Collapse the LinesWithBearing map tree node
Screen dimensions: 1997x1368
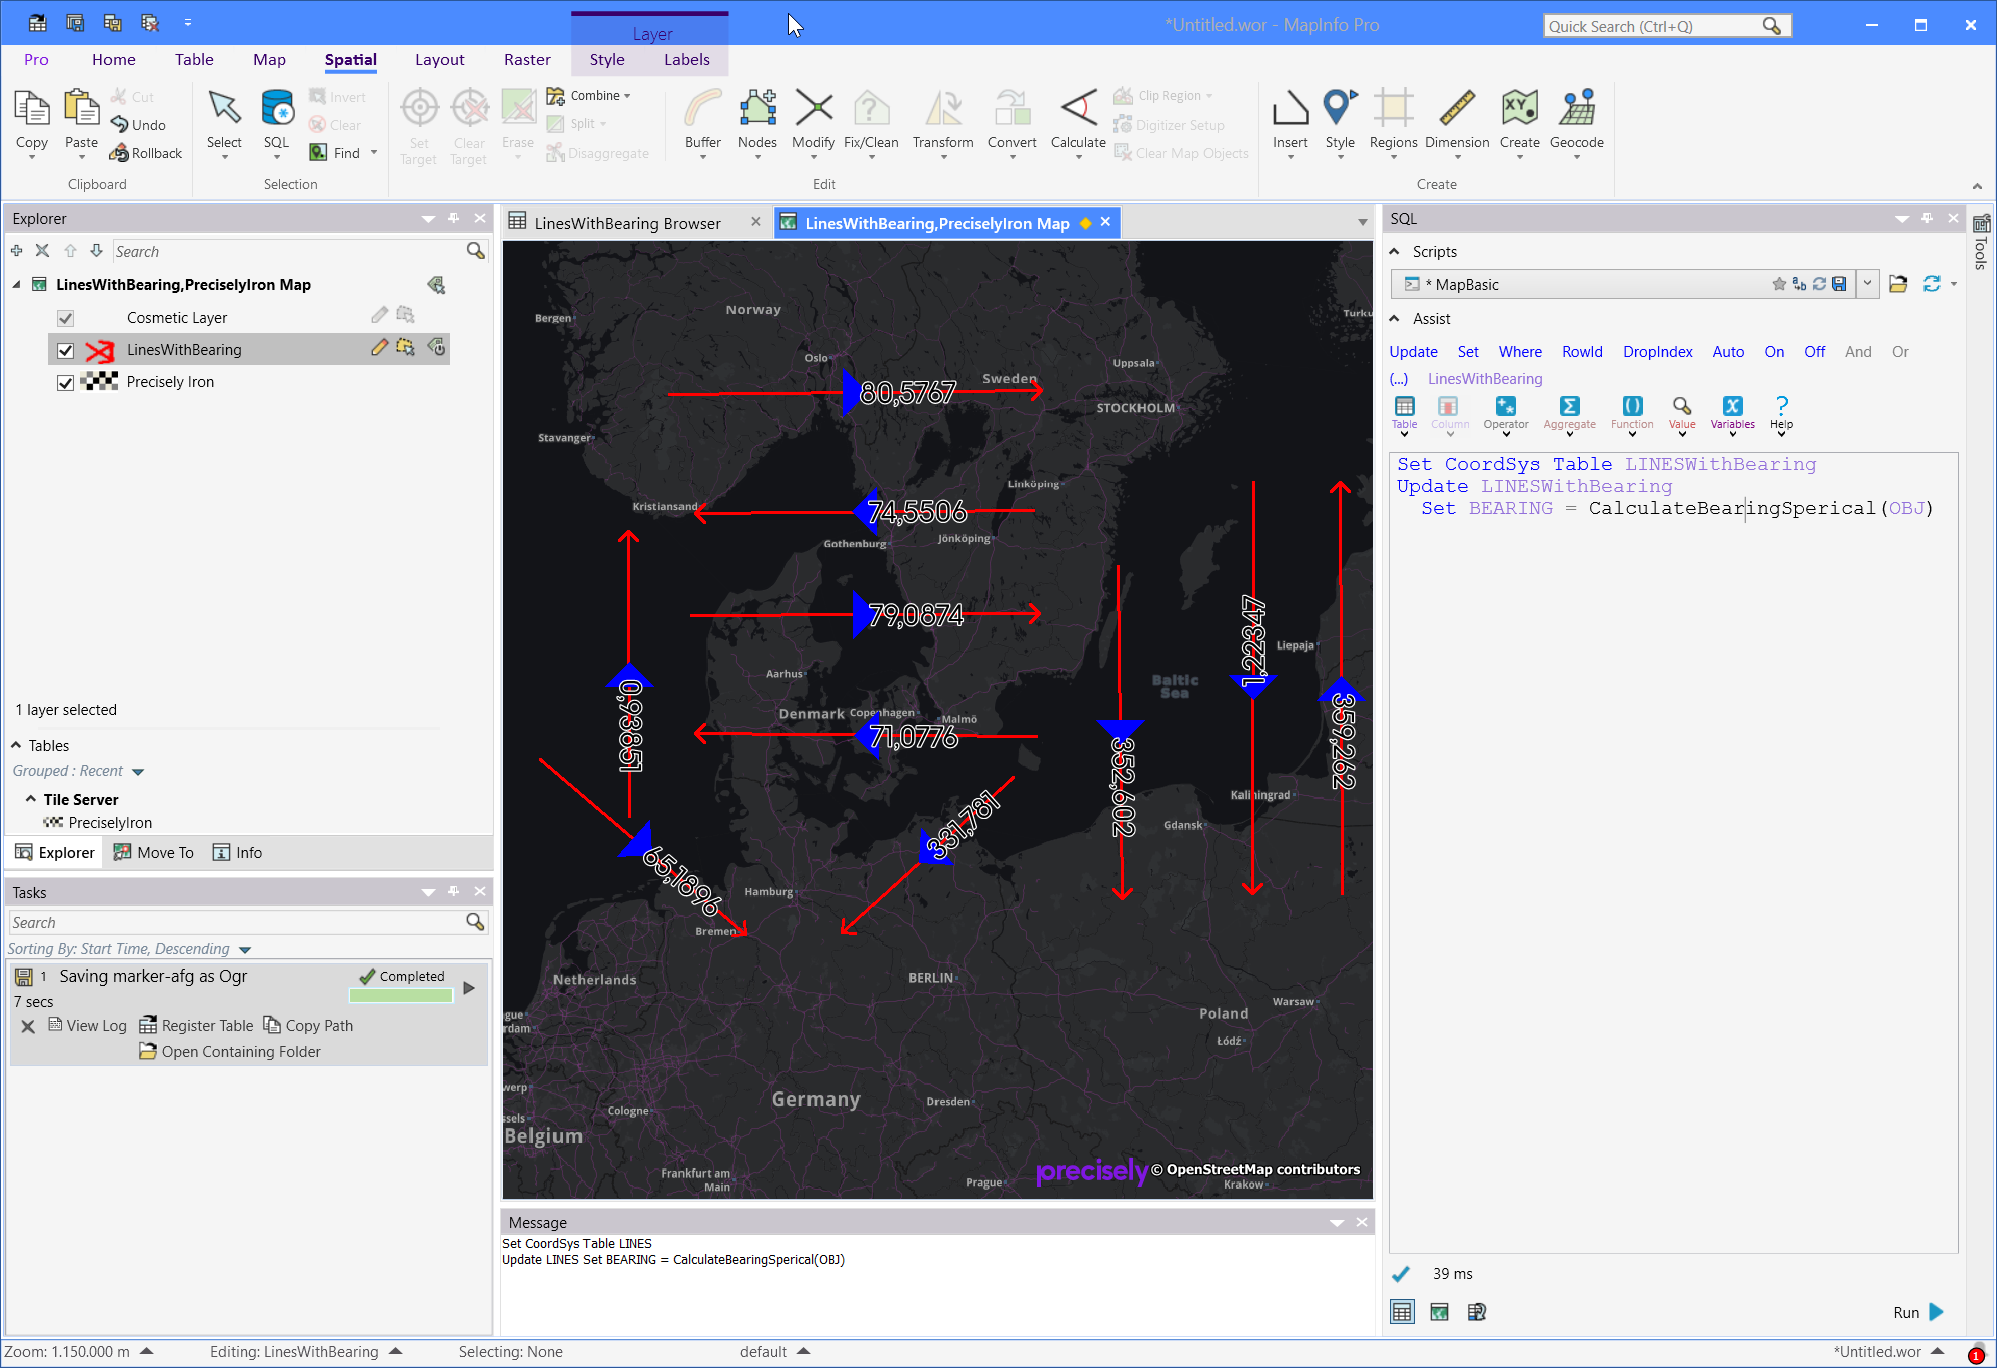pos(17,285)
